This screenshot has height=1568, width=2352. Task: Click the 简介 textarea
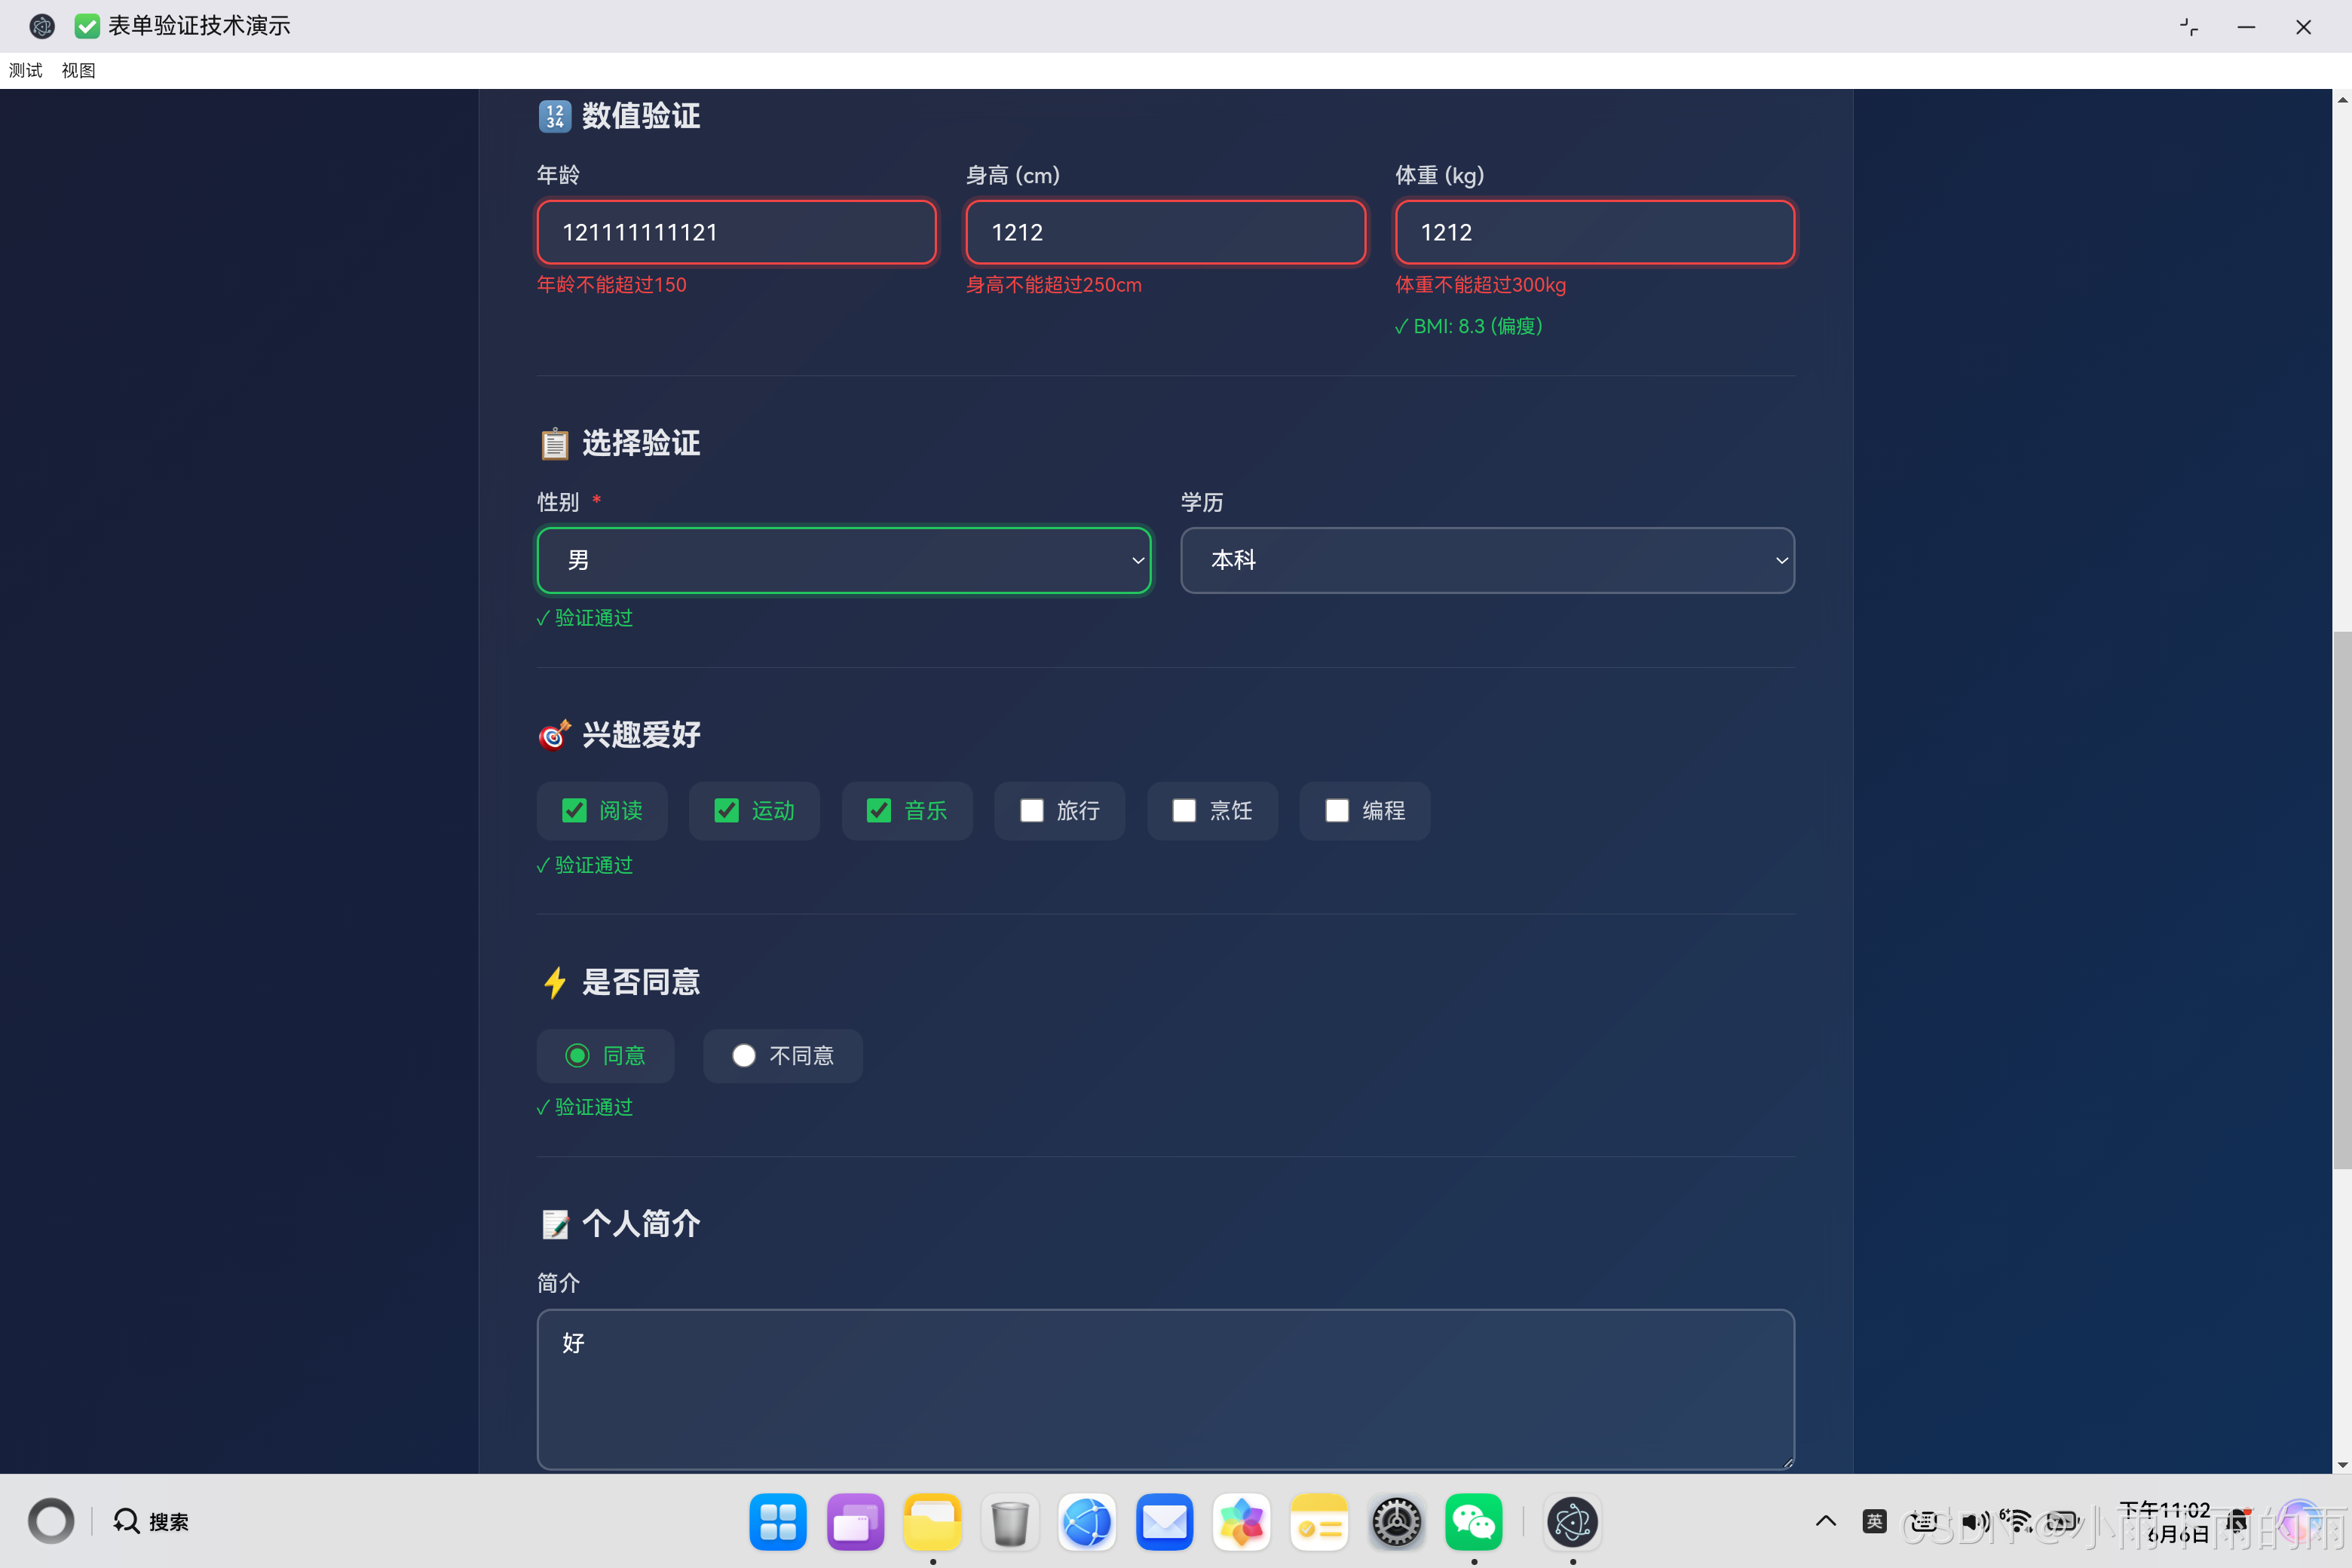pos(1165,1389)
